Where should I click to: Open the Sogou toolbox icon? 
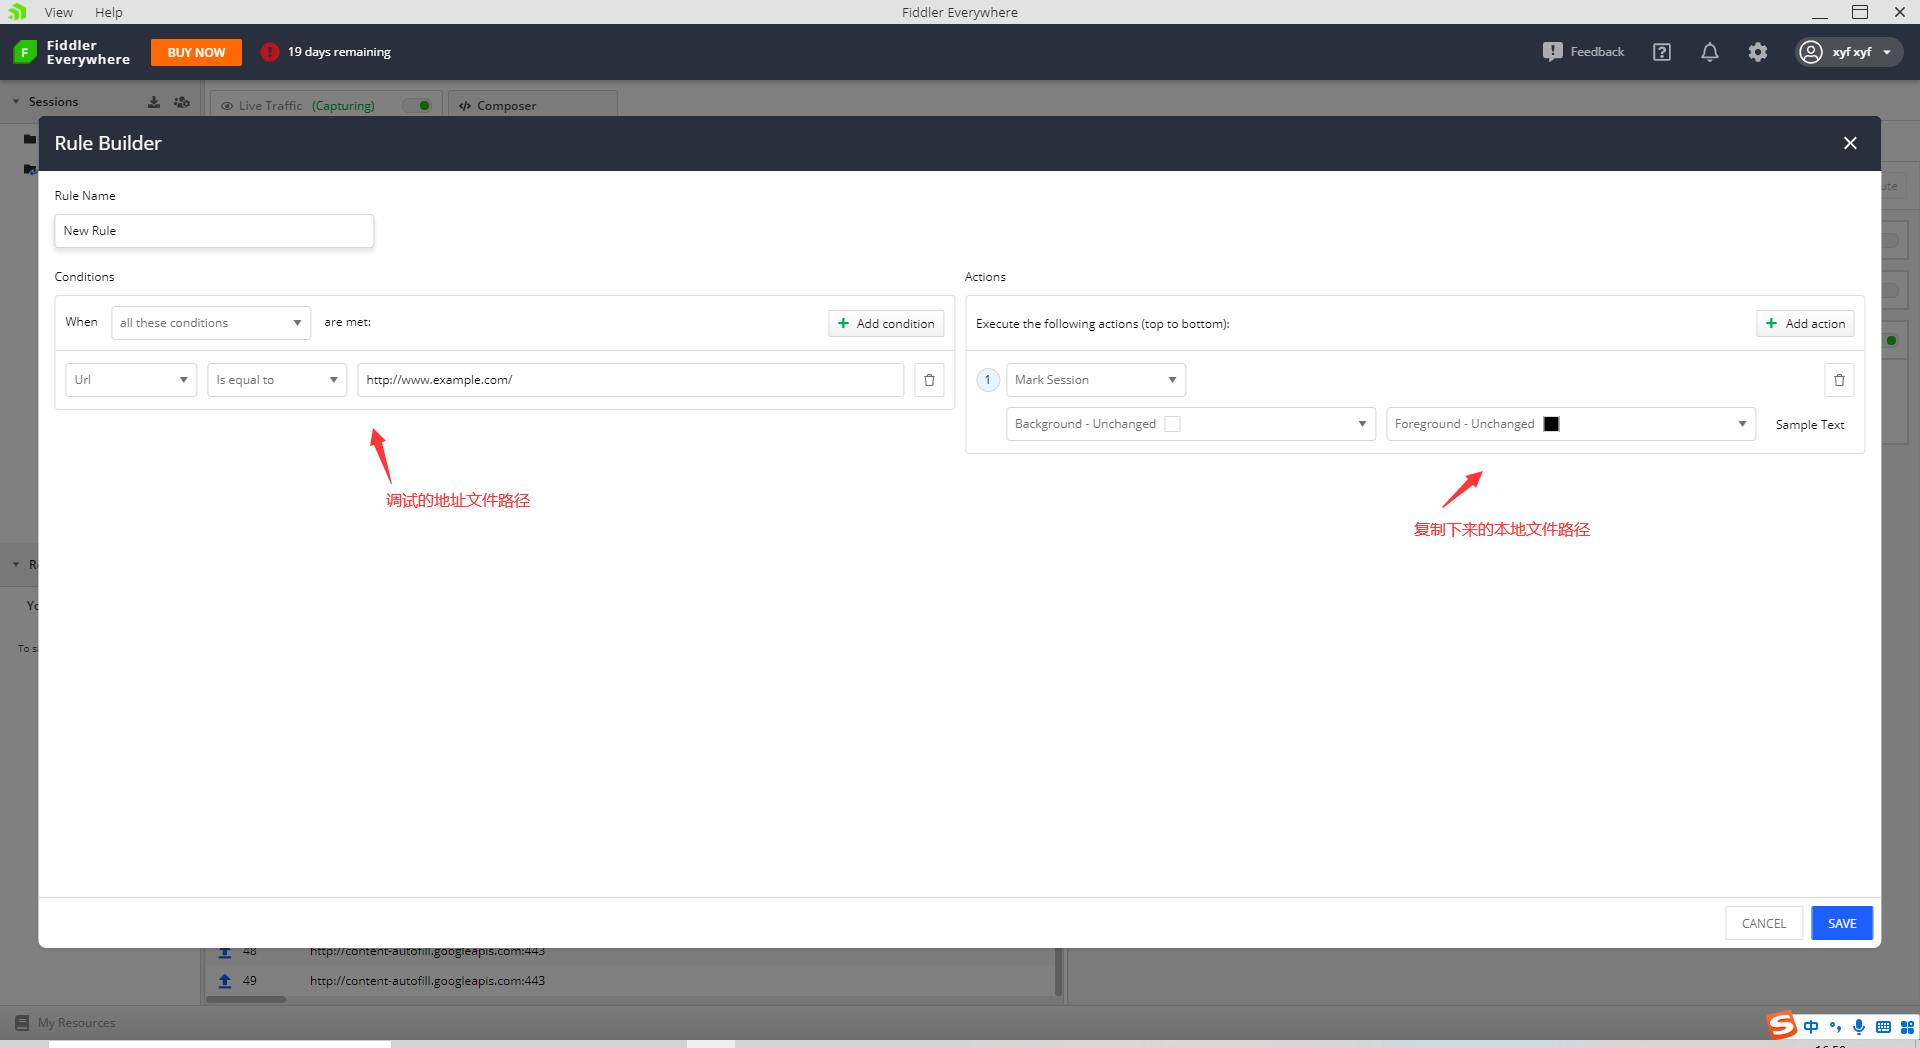[x=1907, y=1027]
